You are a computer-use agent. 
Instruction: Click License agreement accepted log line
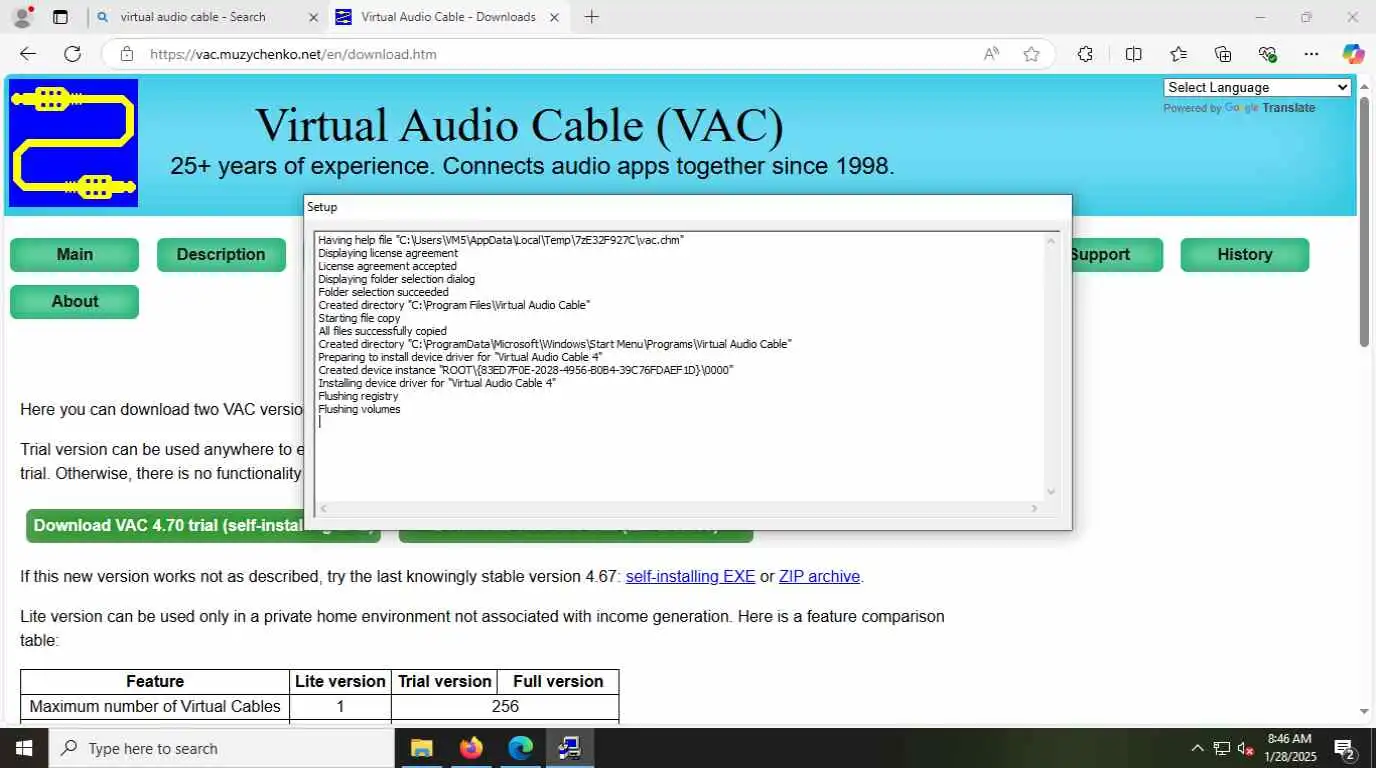coord(387,266)
